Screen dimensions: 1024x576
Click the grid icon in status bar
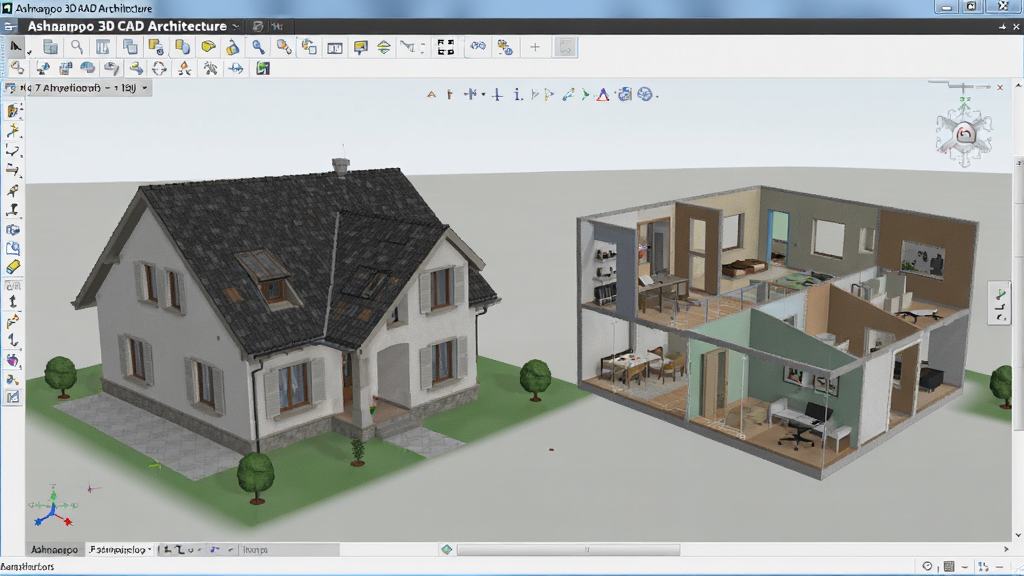tap(949, 566)
